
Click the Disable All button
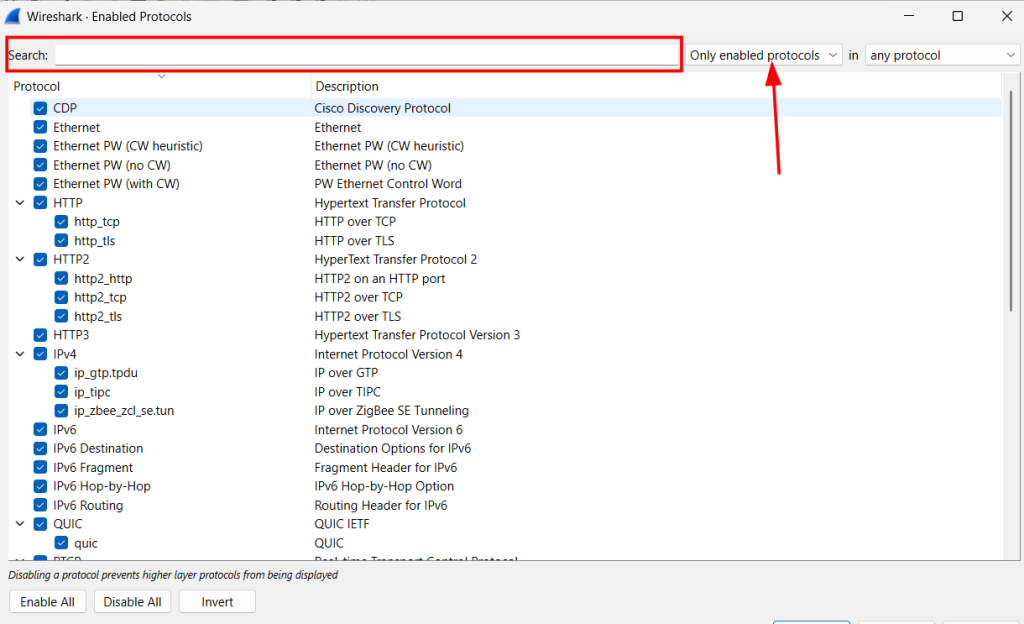[x=133, y=602]
